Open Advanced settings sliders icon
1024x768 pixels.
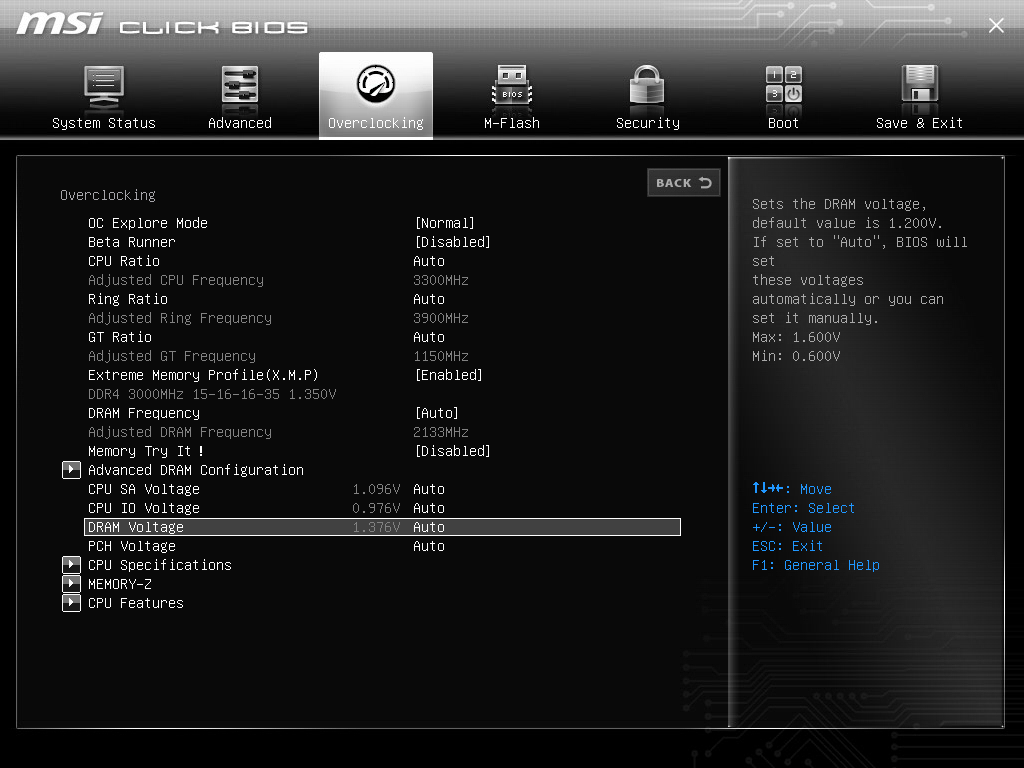240,86
